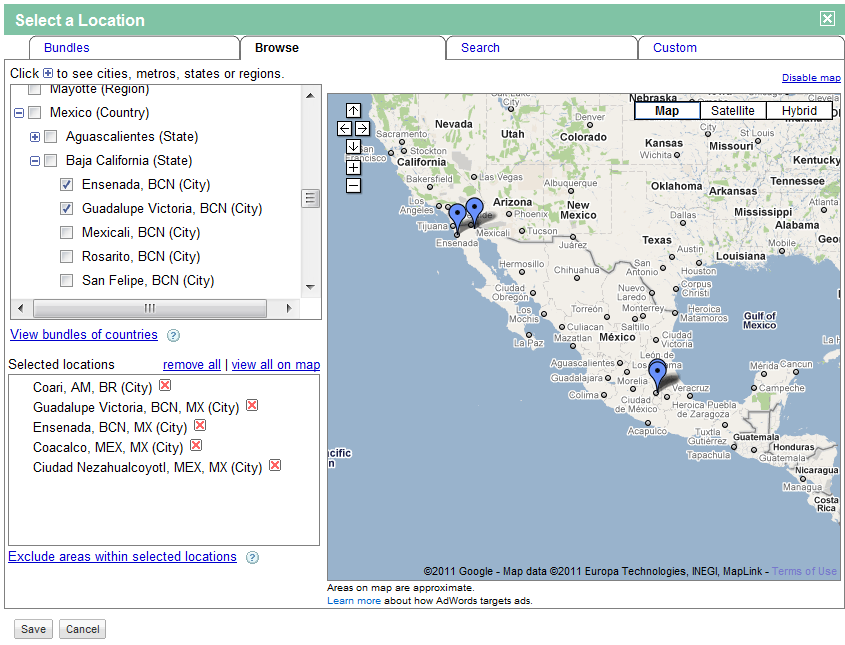Screen dimensions: 845x645
Task: Check Mexicali, BCN (City)
Action: [66, 232]
